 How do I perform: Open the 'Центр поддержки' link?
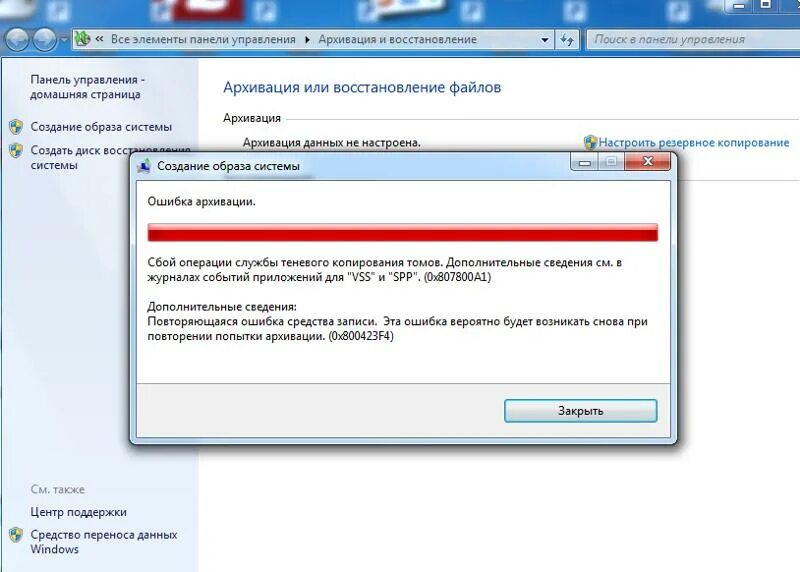(79, 512)
